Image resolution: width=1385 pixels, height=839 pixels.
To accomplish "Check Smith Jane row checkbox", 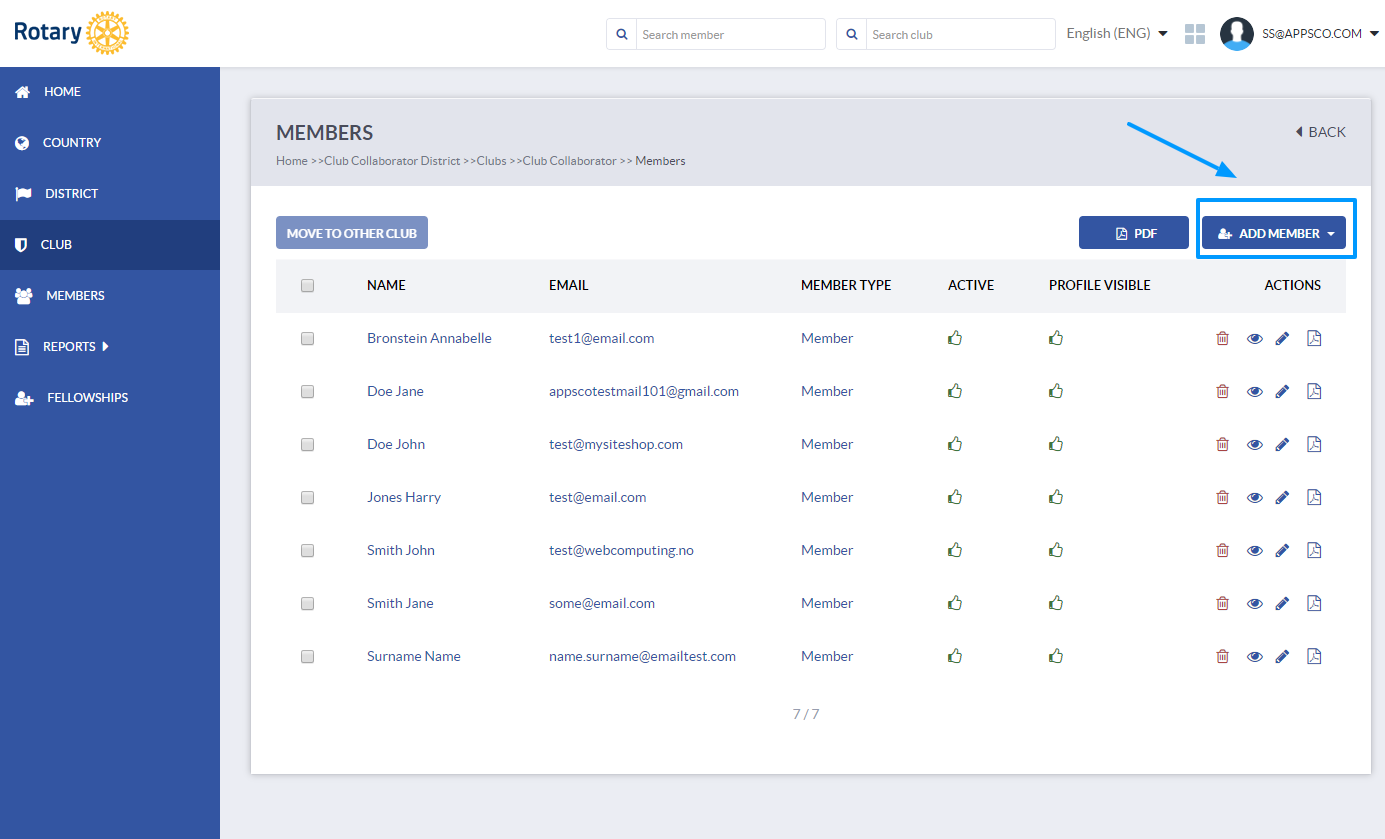I will (307, 603).
